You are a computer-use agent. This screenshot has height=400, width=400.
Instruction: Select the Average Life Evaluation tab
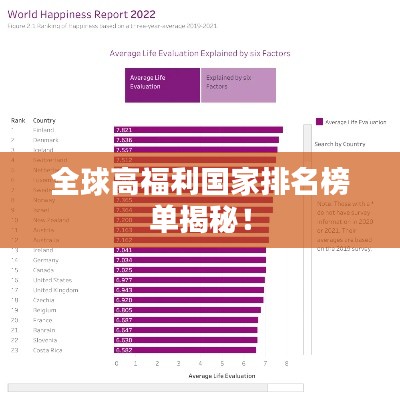point(162,85)
